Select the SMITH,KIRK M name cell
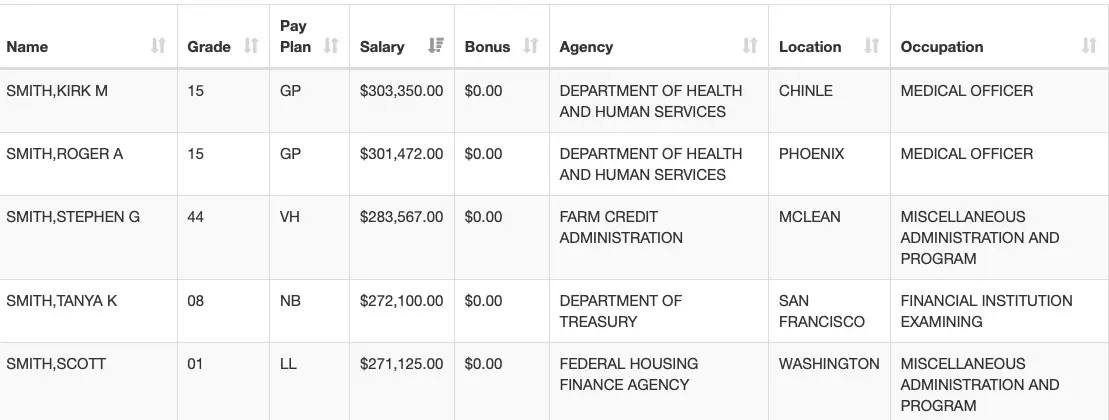The height and width of the screenshot is (420, 1109). coord(57,91)
